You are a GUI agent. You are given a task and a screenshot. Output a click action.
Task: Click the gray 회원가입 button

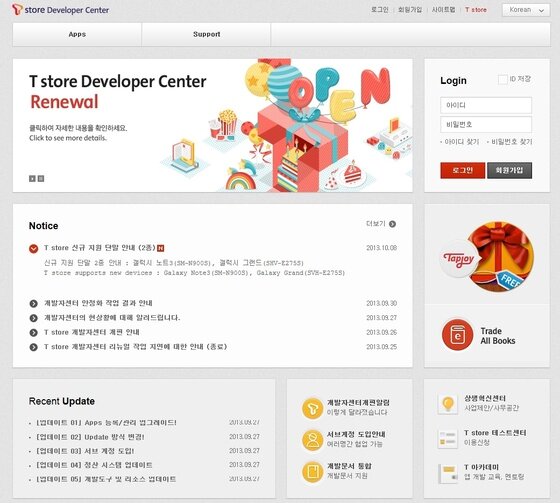click(x=509, y=170)
